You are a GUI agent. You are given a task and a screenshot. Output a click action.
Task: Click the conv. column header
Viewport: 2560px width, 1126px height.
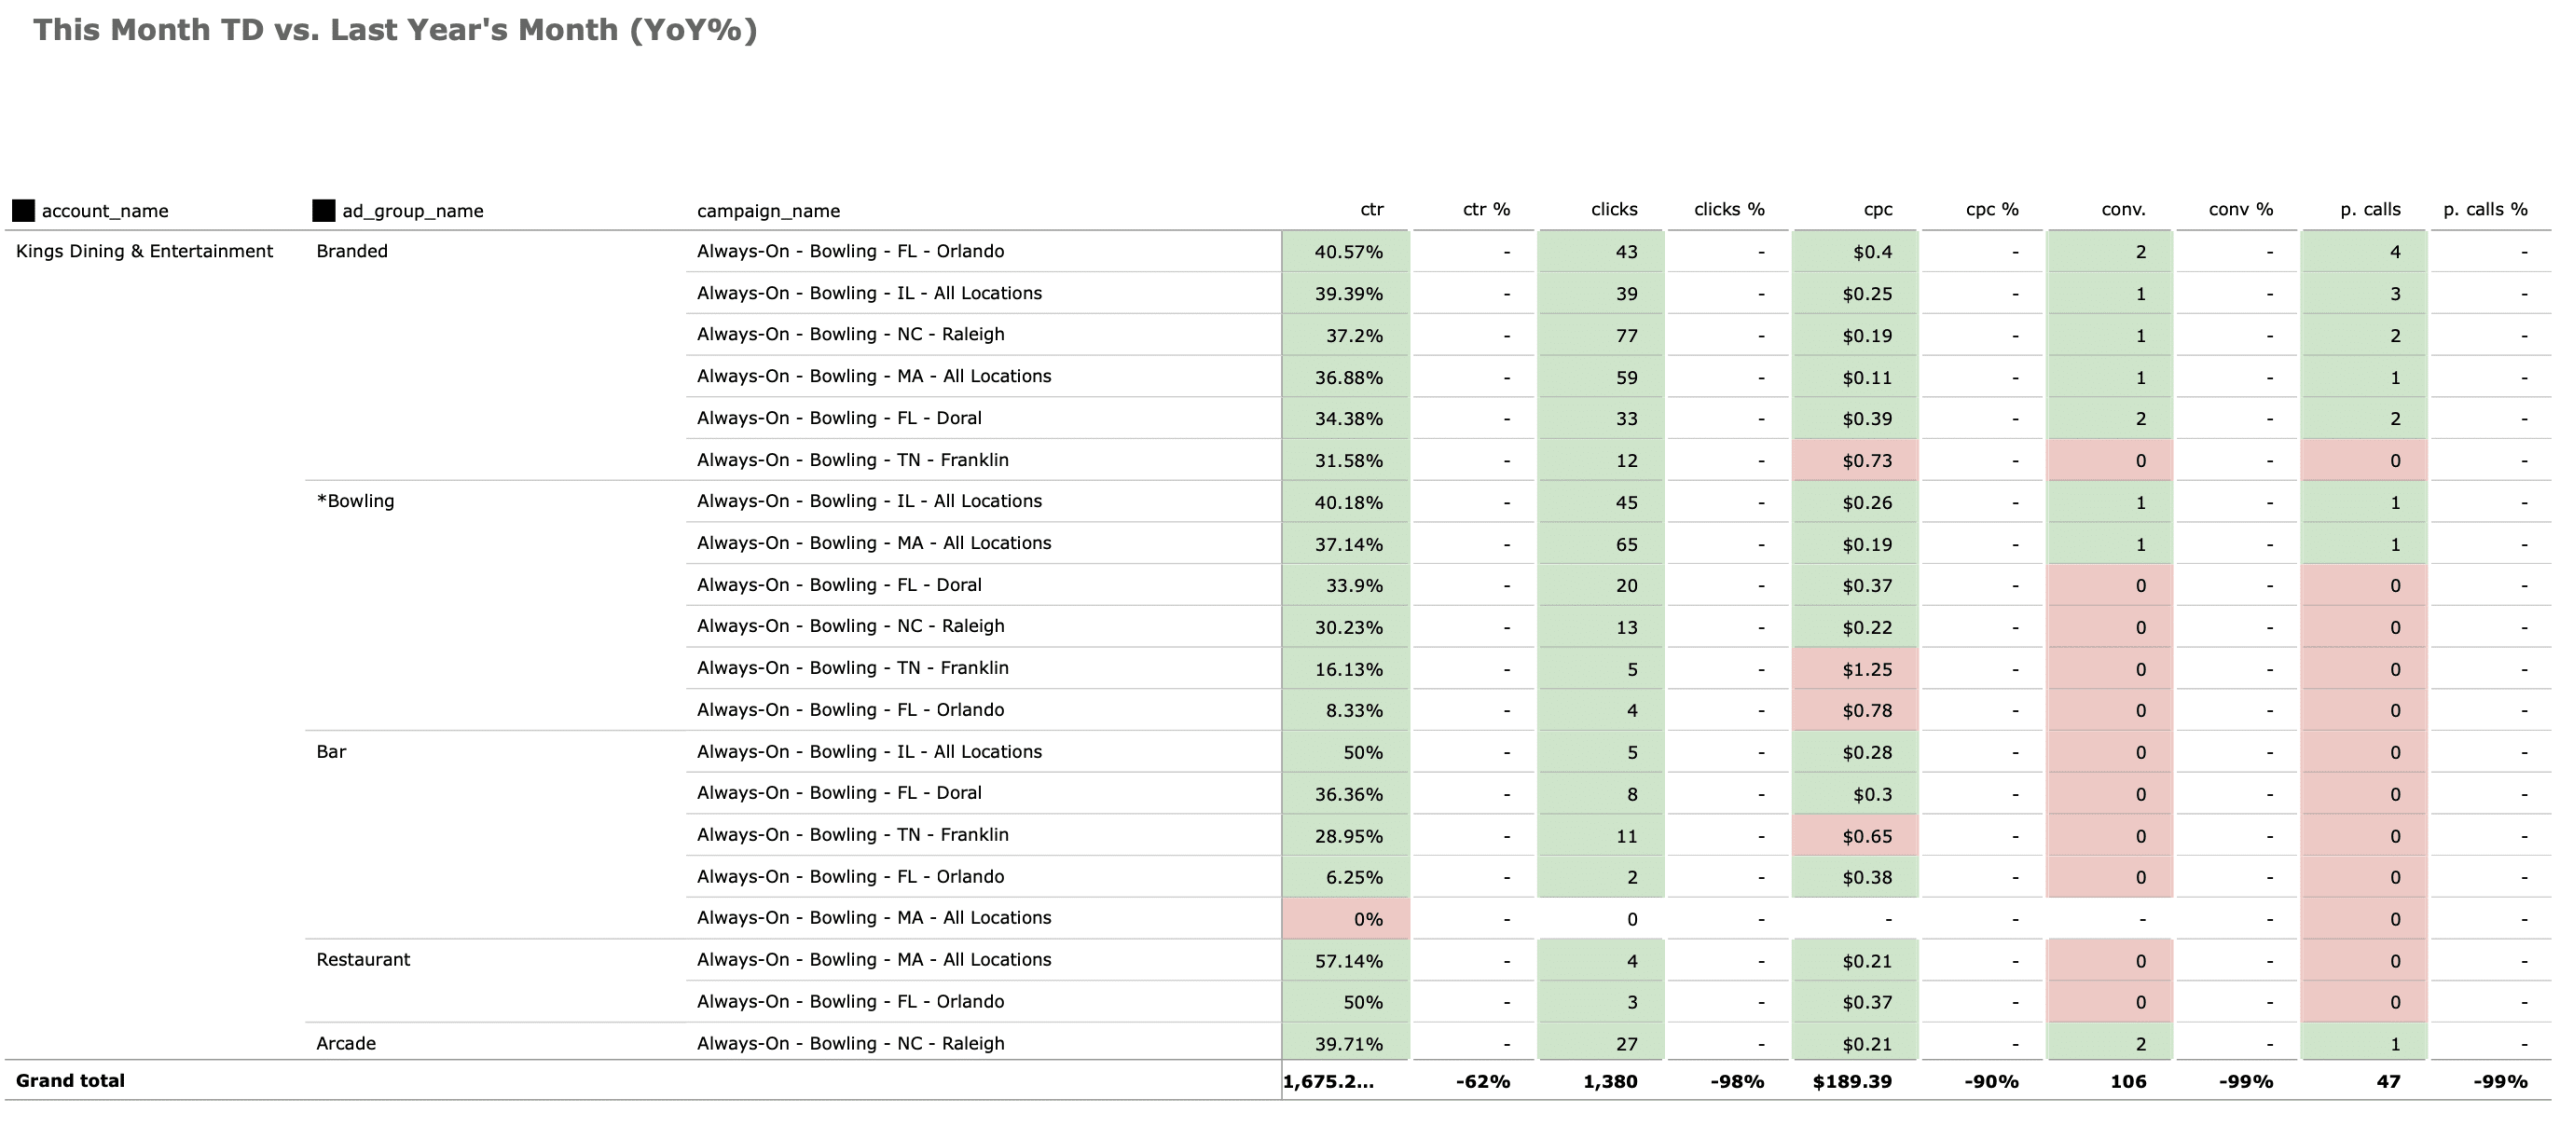[x=2122, y=210]
